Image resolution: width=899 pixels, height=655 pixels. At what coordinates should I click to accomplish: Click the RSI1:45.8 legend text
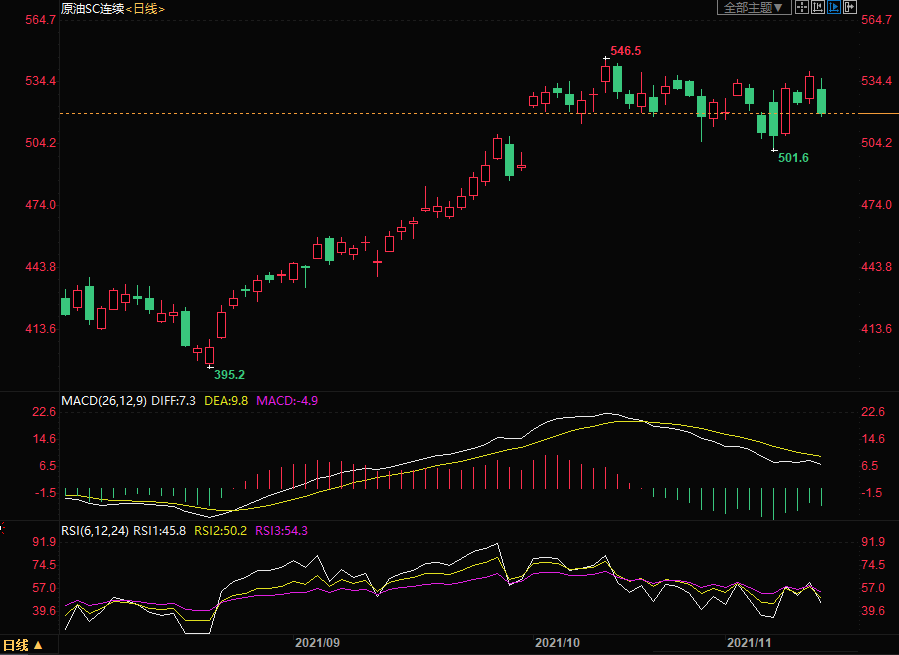pyautogui.click(x=161, y=531)
